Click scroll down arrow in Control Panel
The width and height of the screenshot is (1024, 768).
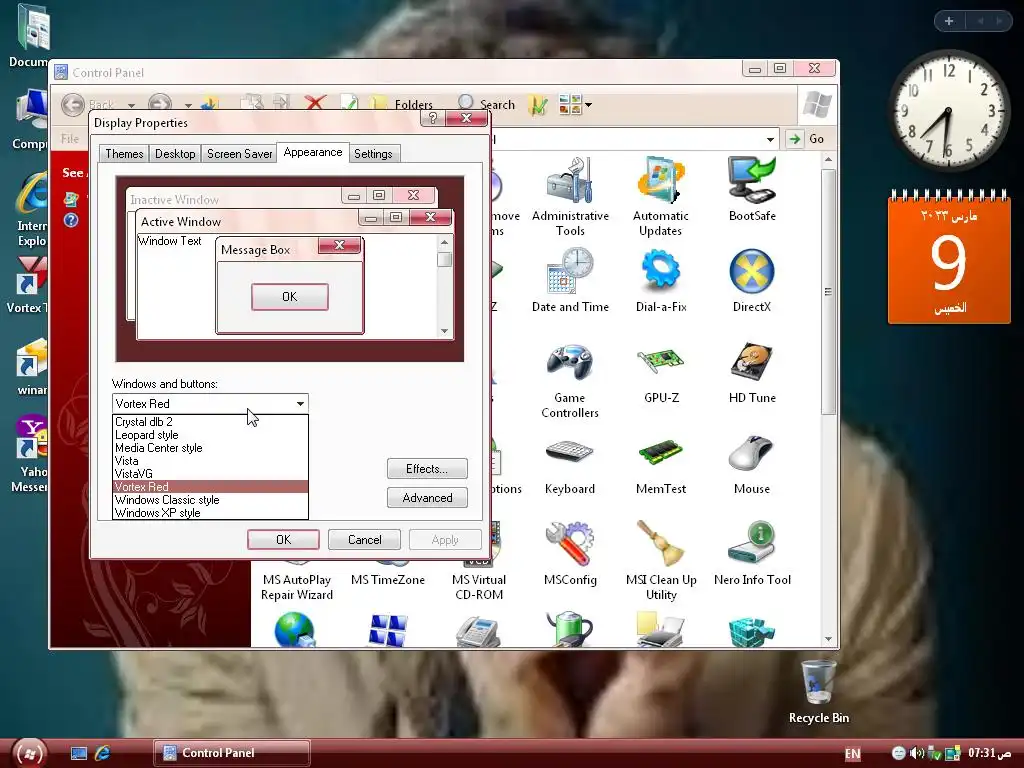(x=828, y=639)
